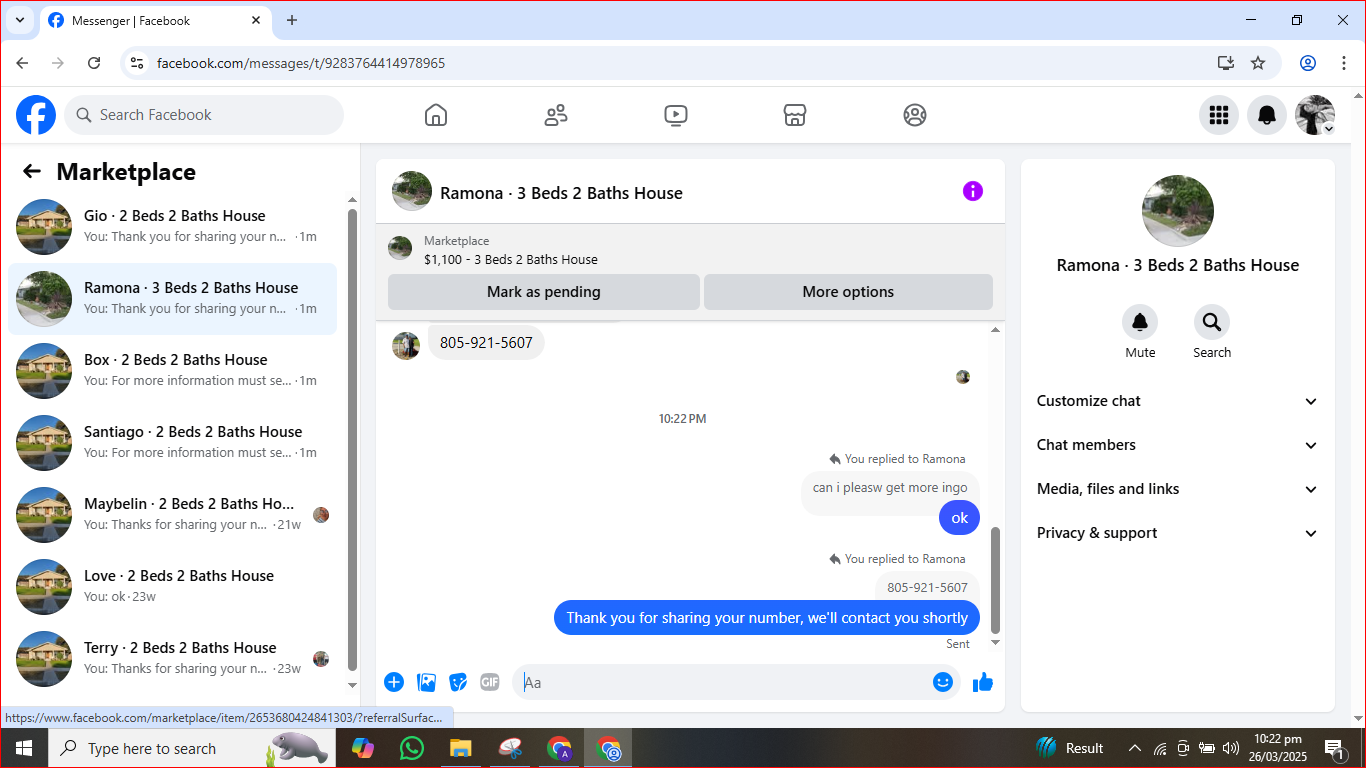Open Gio 2 Beds 2 Baths chat
Viewport: 1366px width, 768px height.
[172, 227]
